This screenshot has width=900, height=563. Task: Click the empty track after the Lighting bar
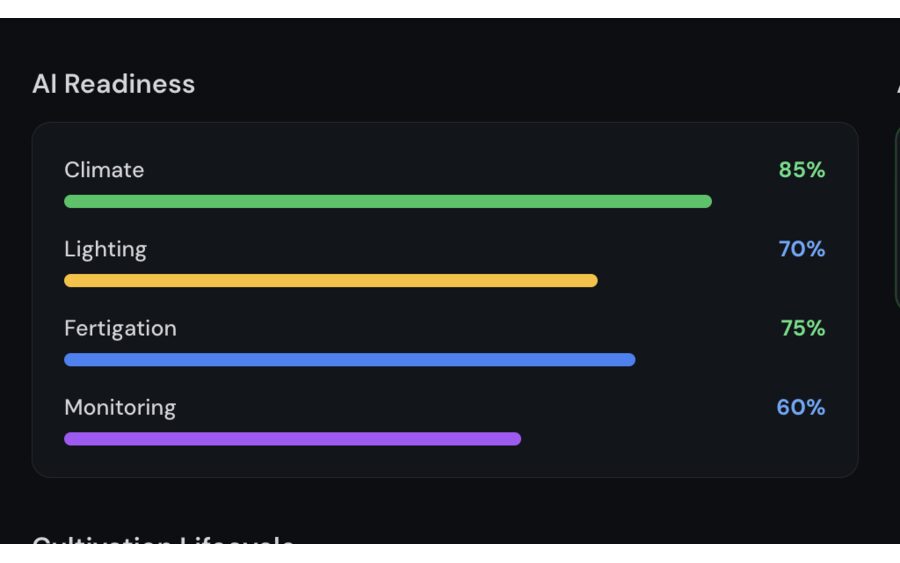tap(711, 281)
